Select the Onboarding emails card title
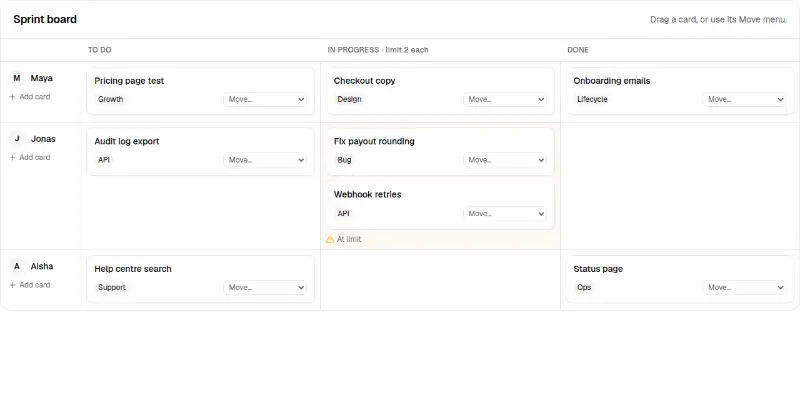This screenshot has width=800, height=400. point(612,81)
